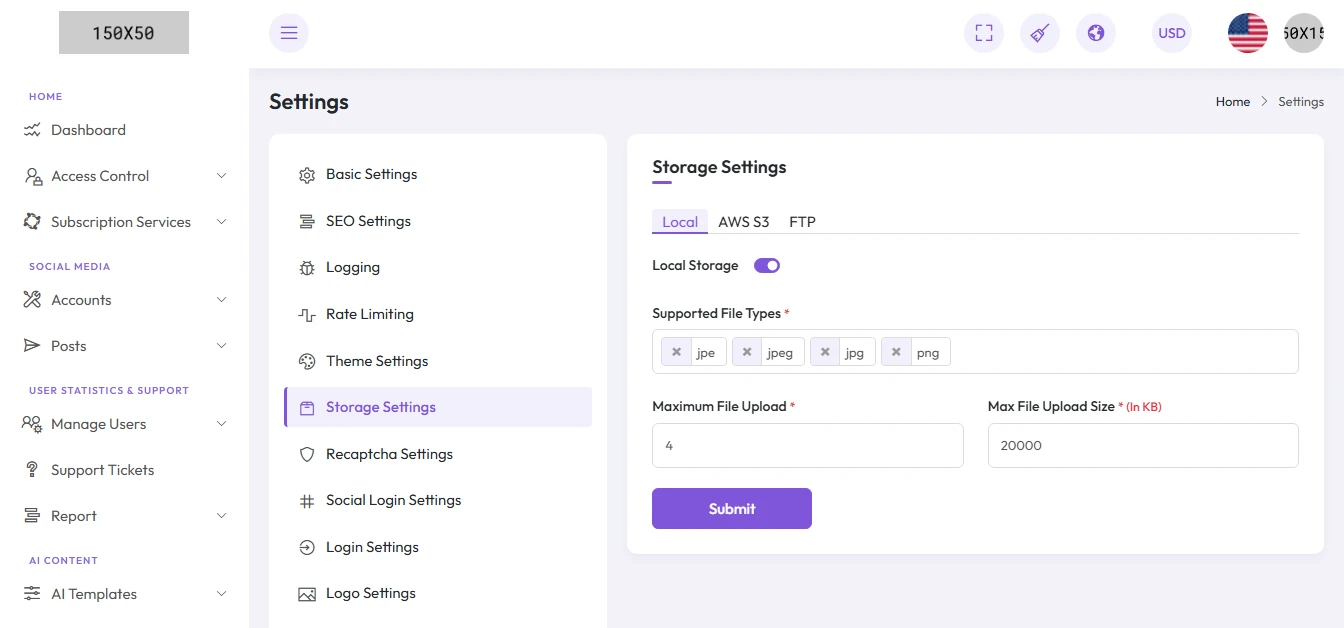Screen dimensions: 1344x628
Task: Click the Logging bug icon
Action: [307, 268]
